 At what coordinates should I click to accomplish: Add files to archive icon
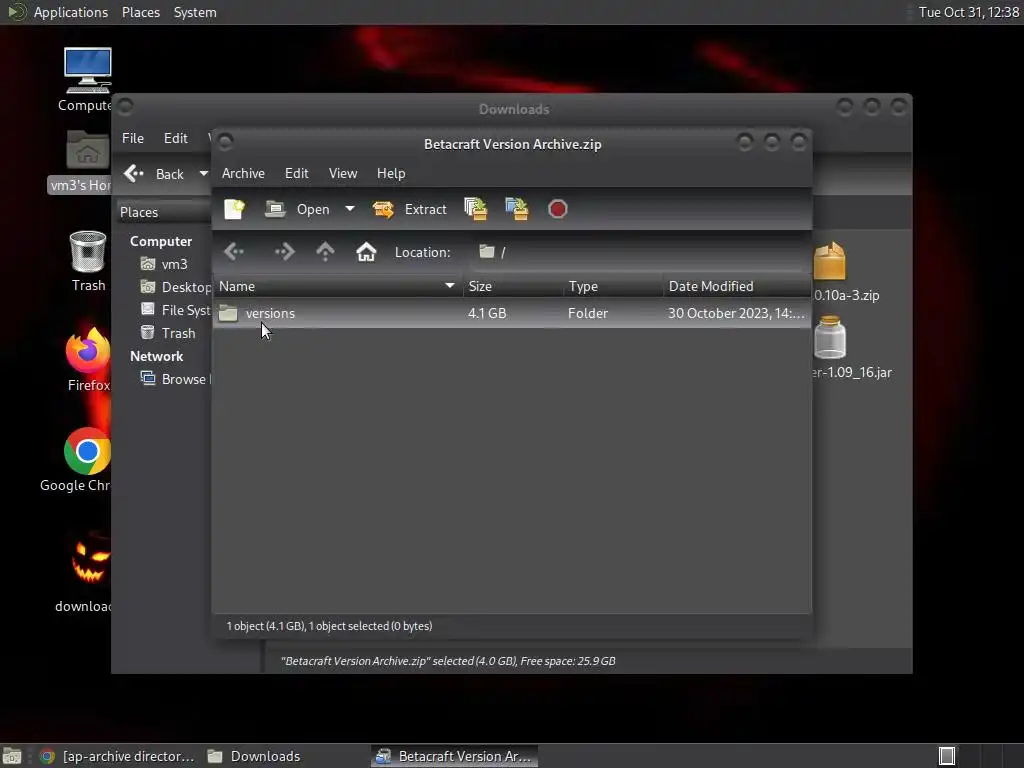click(x=475, y=209)
